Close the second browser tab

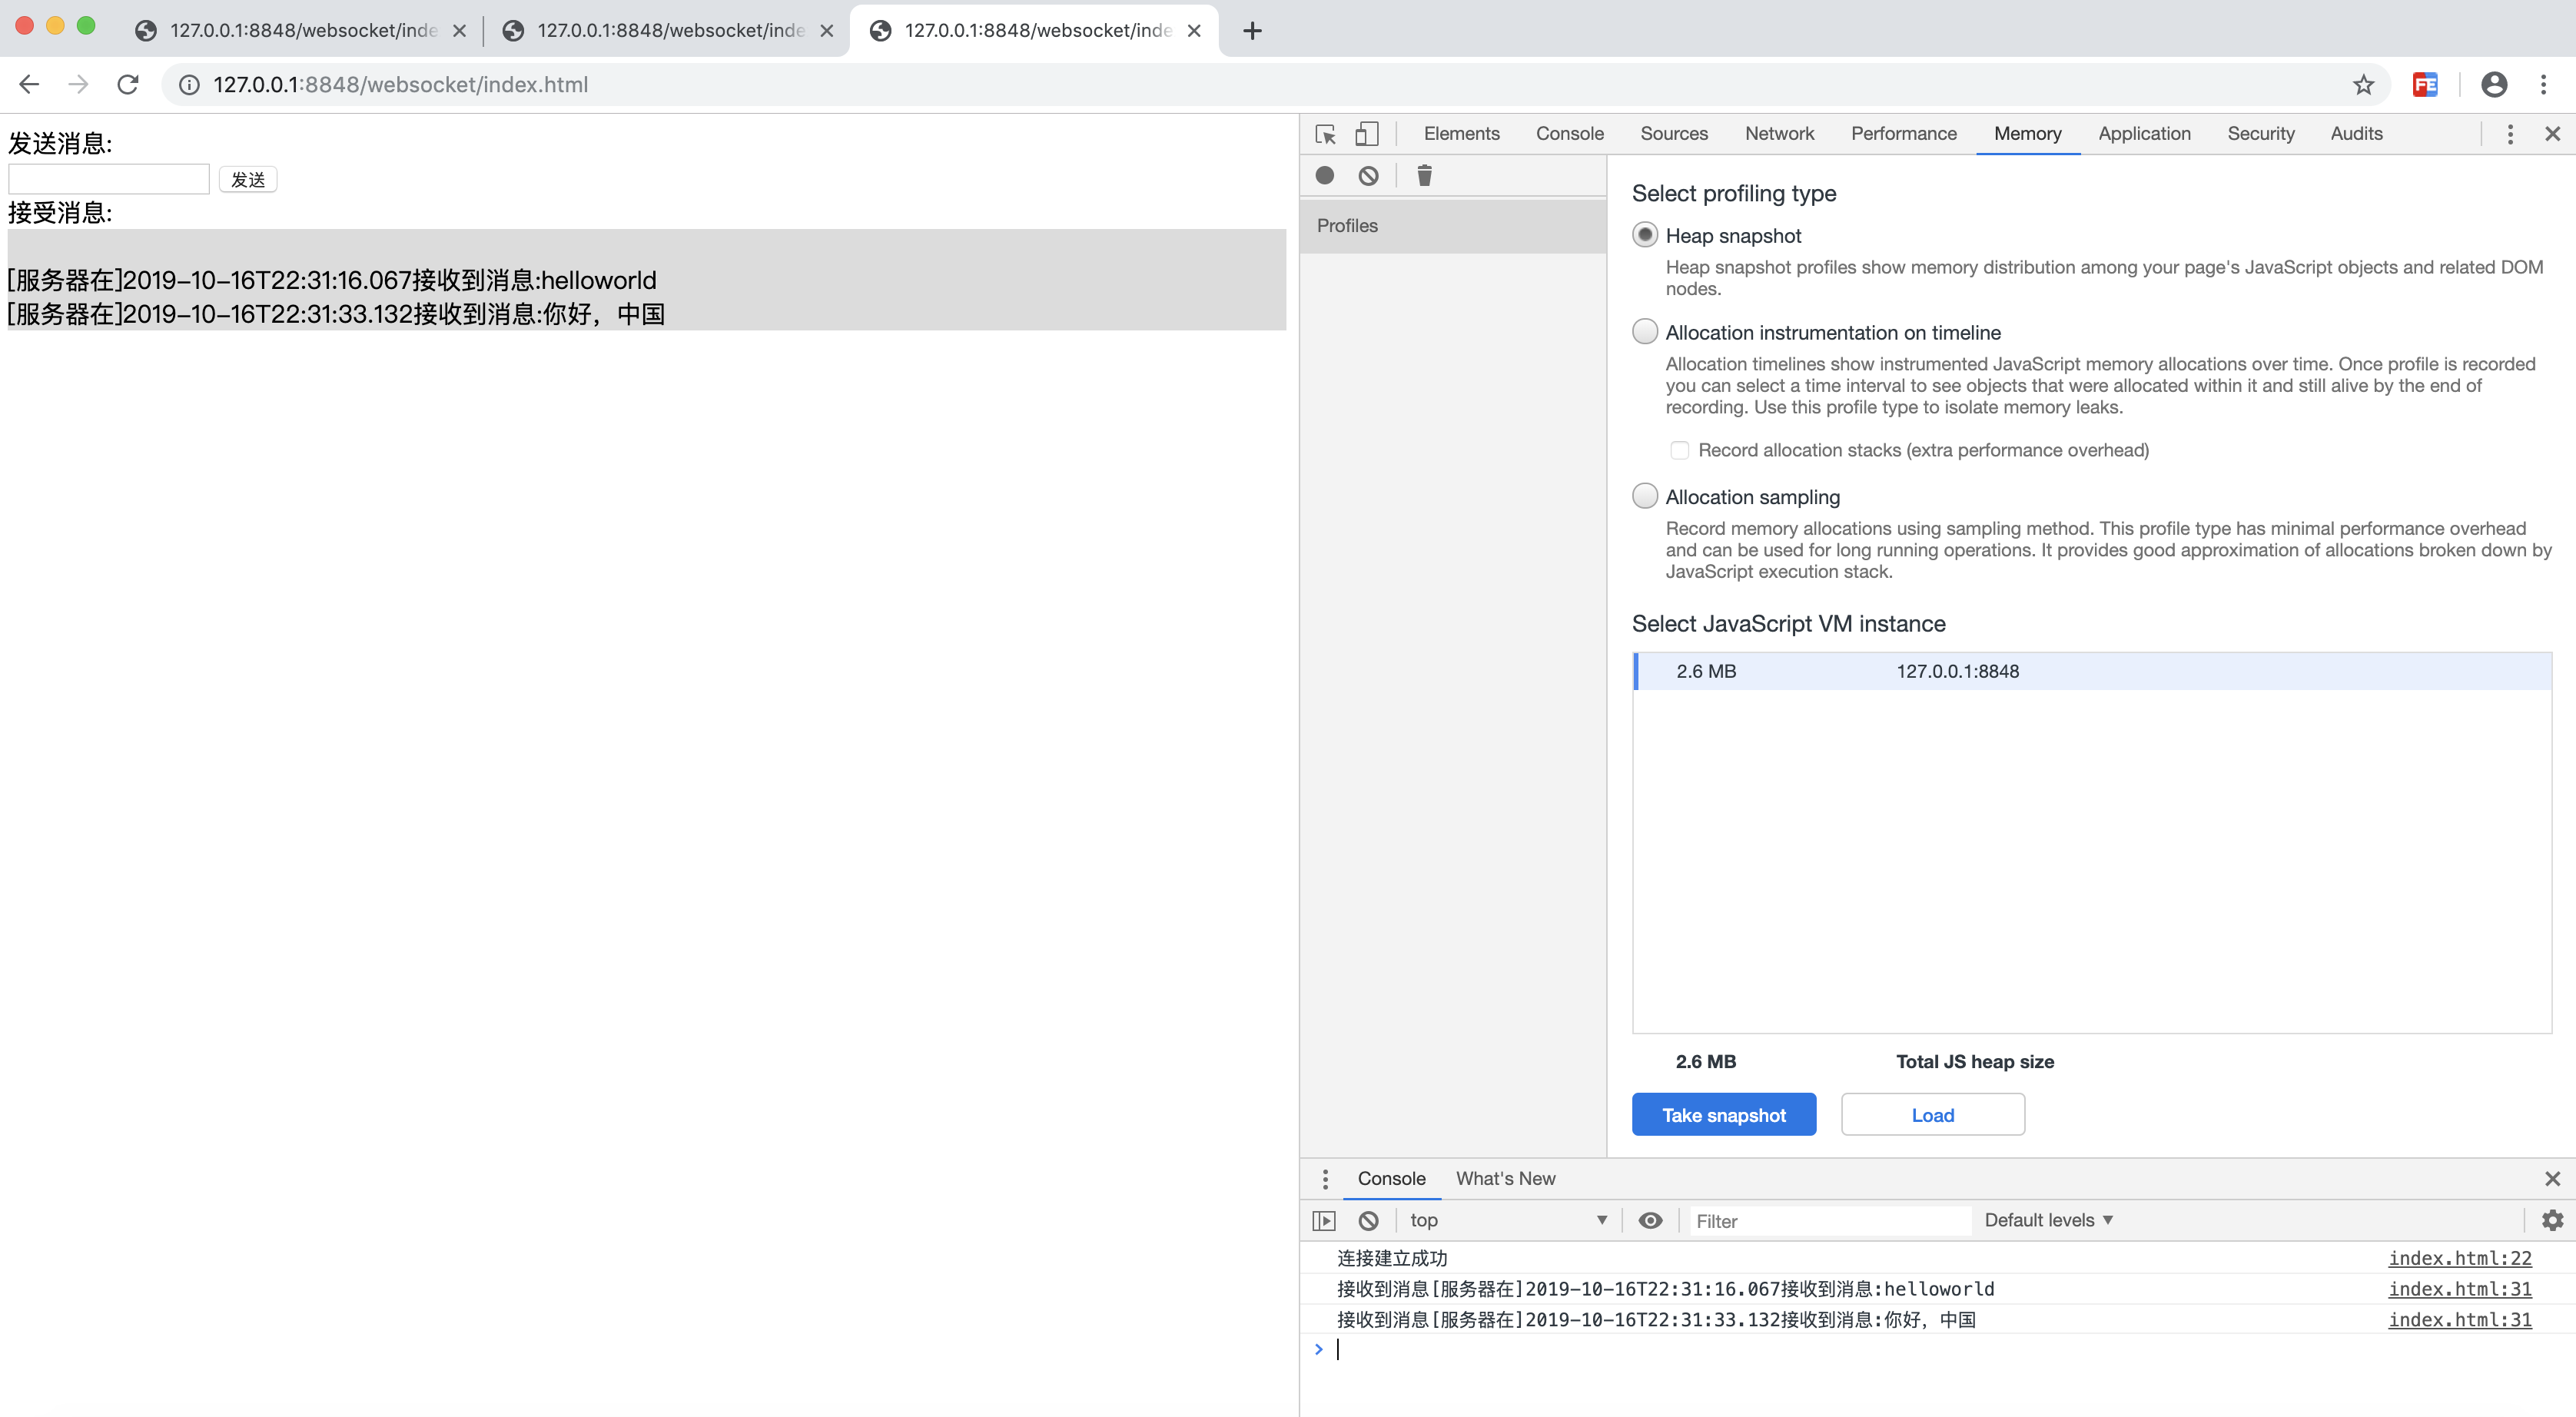pyautogui.click(x=827, y=31)
